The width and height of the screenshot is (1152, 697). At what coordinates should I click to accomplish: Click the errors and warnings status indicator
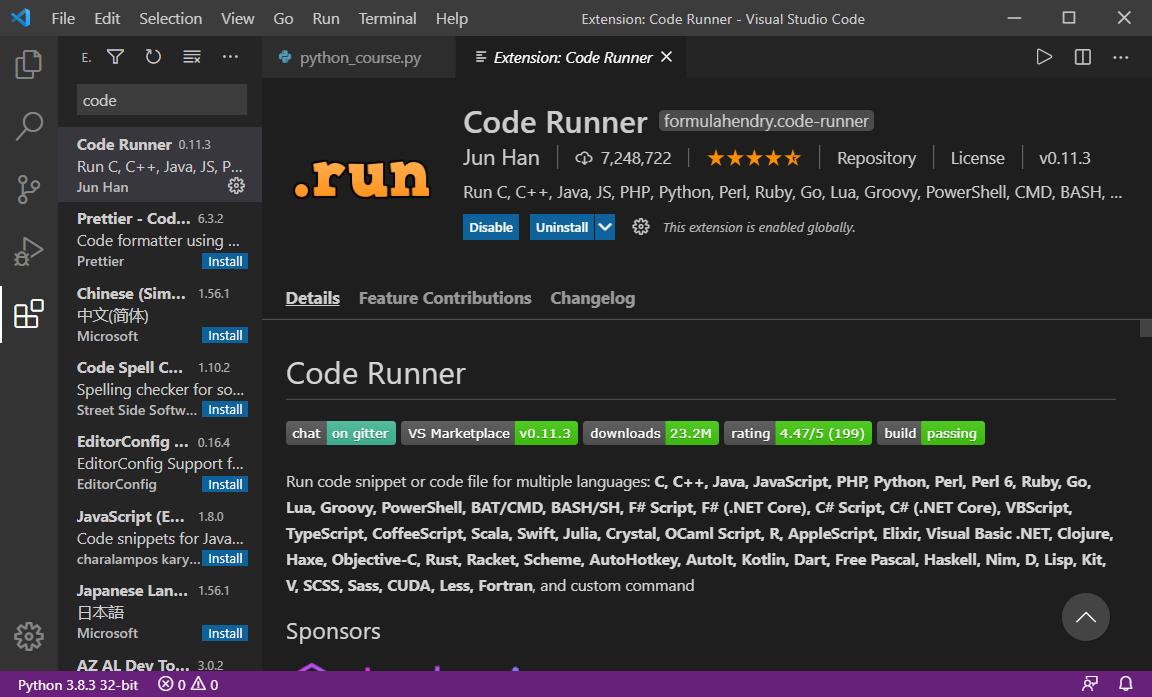coord(188,685)
